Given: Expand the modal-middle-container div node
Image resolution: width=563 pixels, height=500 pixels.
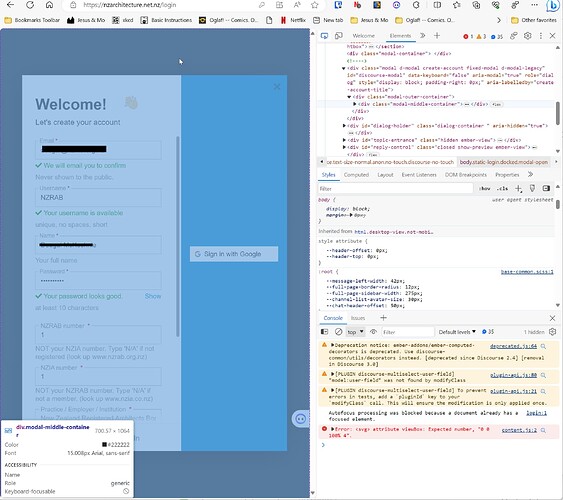Looking at the screenshot, I should coord(355,104).
